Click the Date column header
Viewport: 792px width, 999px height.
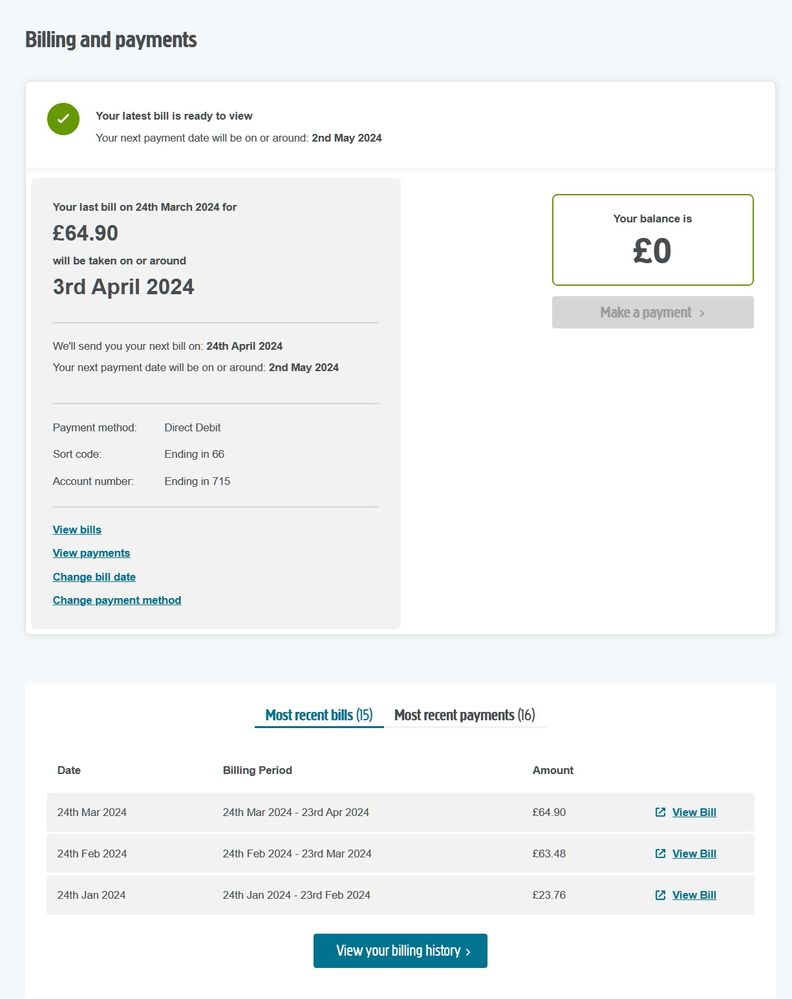pyautogui.click(x=69, y=770)
